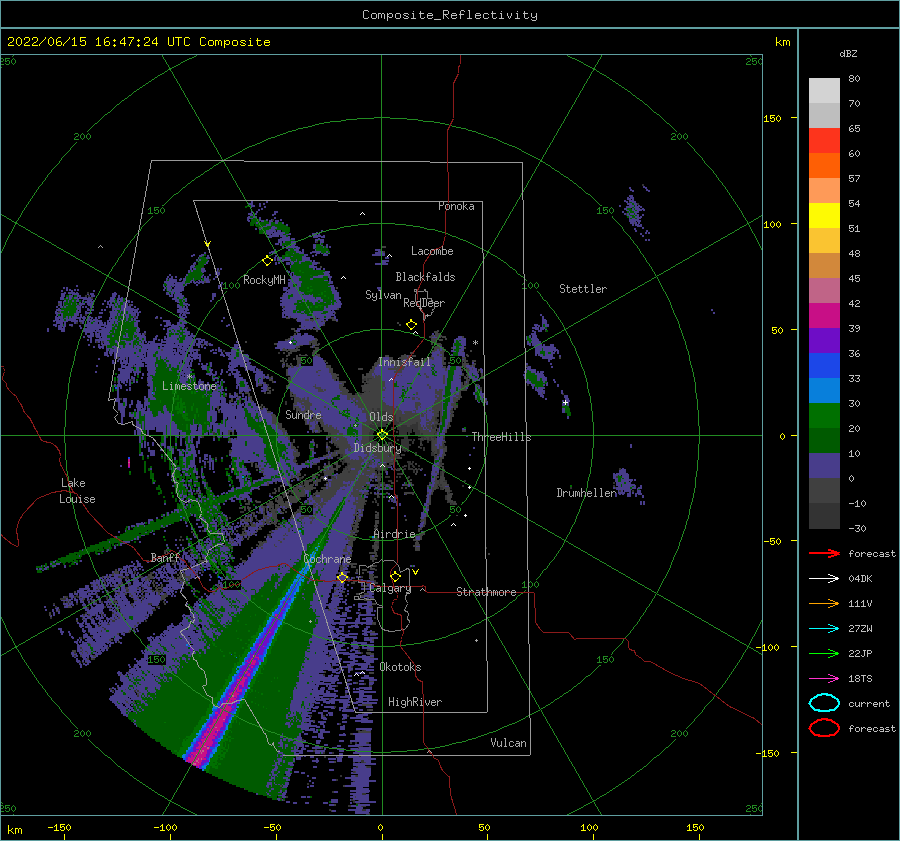Screen dimensions: 900x841
Task: Click the dark green 20-10 dBZ swatch
Action: 824,440
